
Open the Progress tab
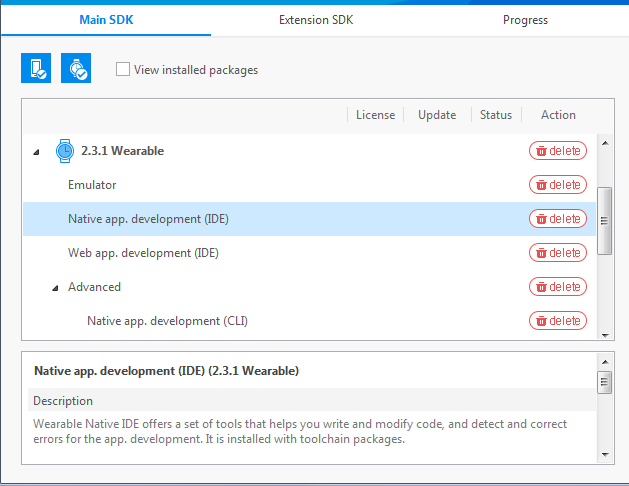click(x=525, y=20)
